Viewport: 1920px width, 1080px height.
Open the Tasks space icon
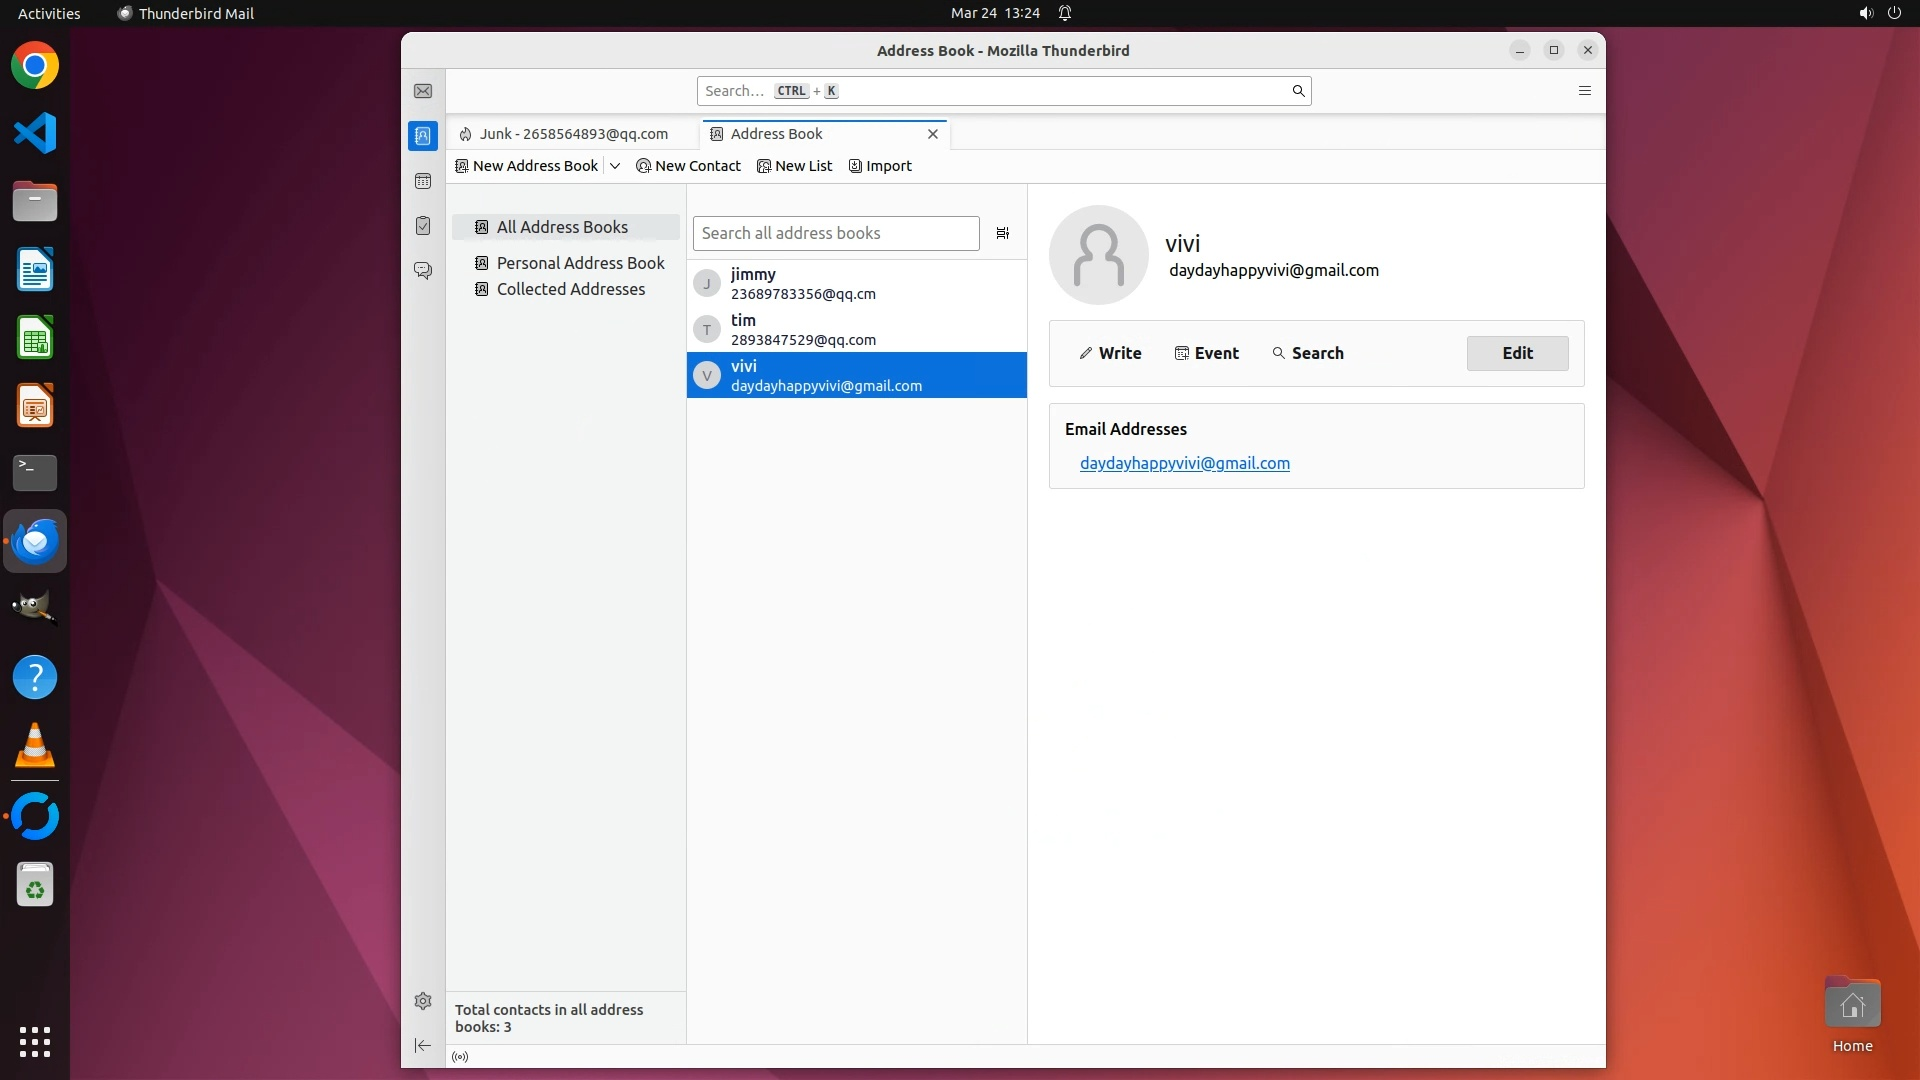(x=423, y=226)
